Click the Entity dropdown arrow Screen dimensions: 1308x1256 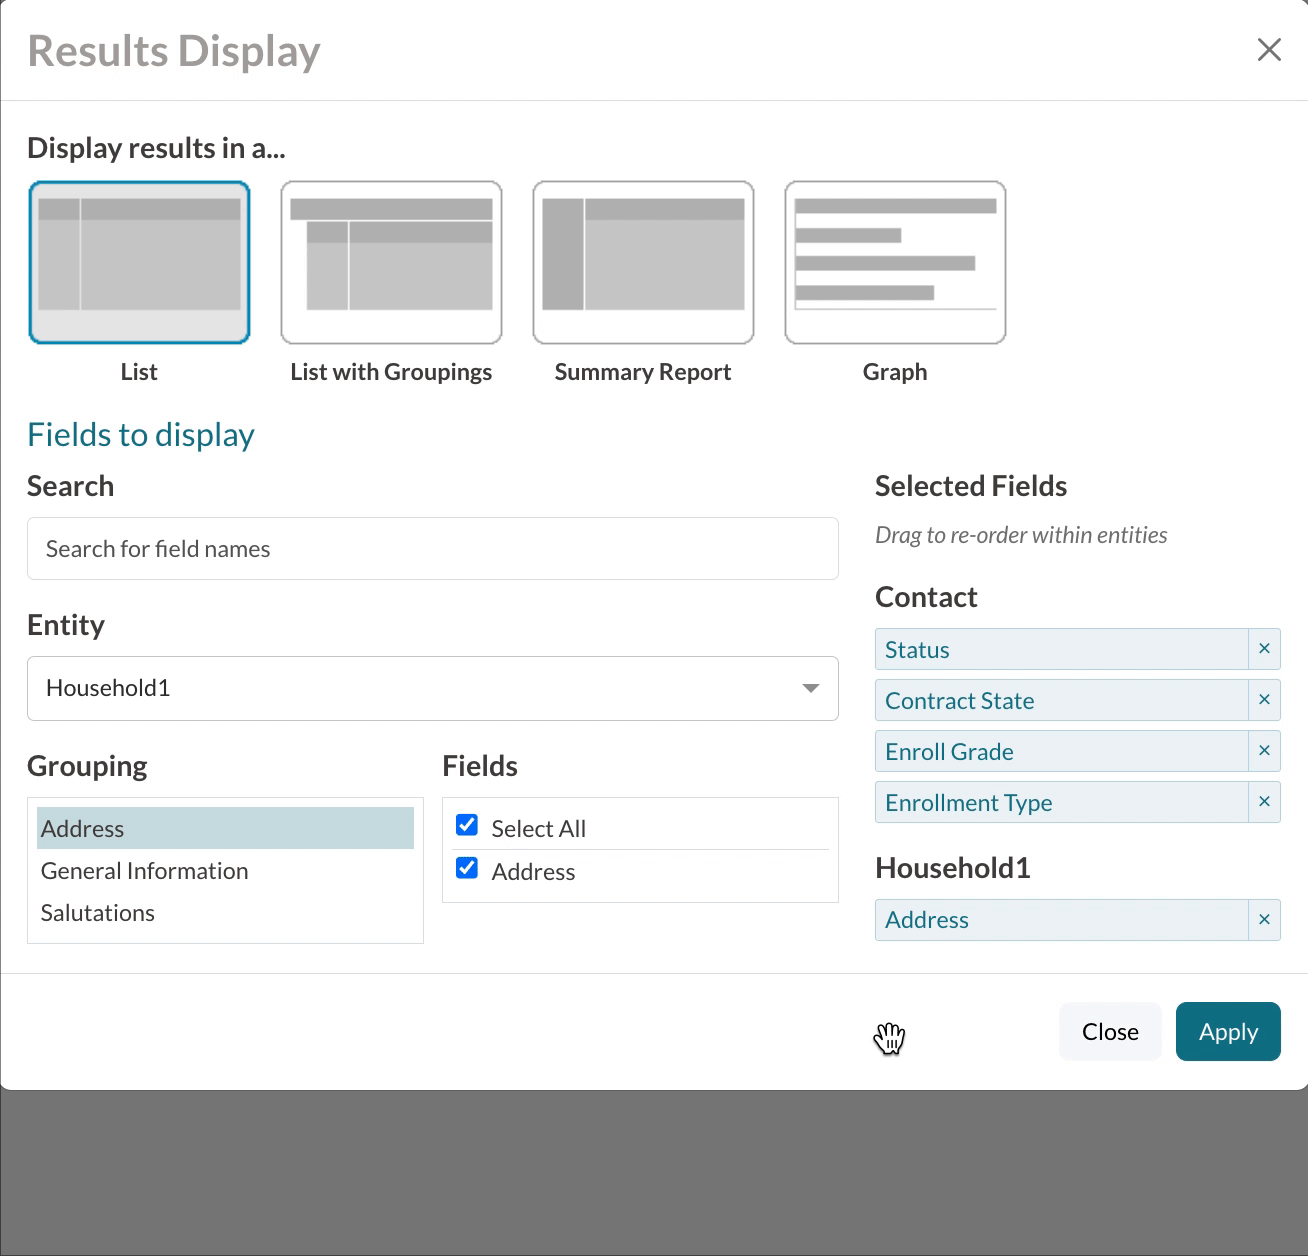coord(810,688)
